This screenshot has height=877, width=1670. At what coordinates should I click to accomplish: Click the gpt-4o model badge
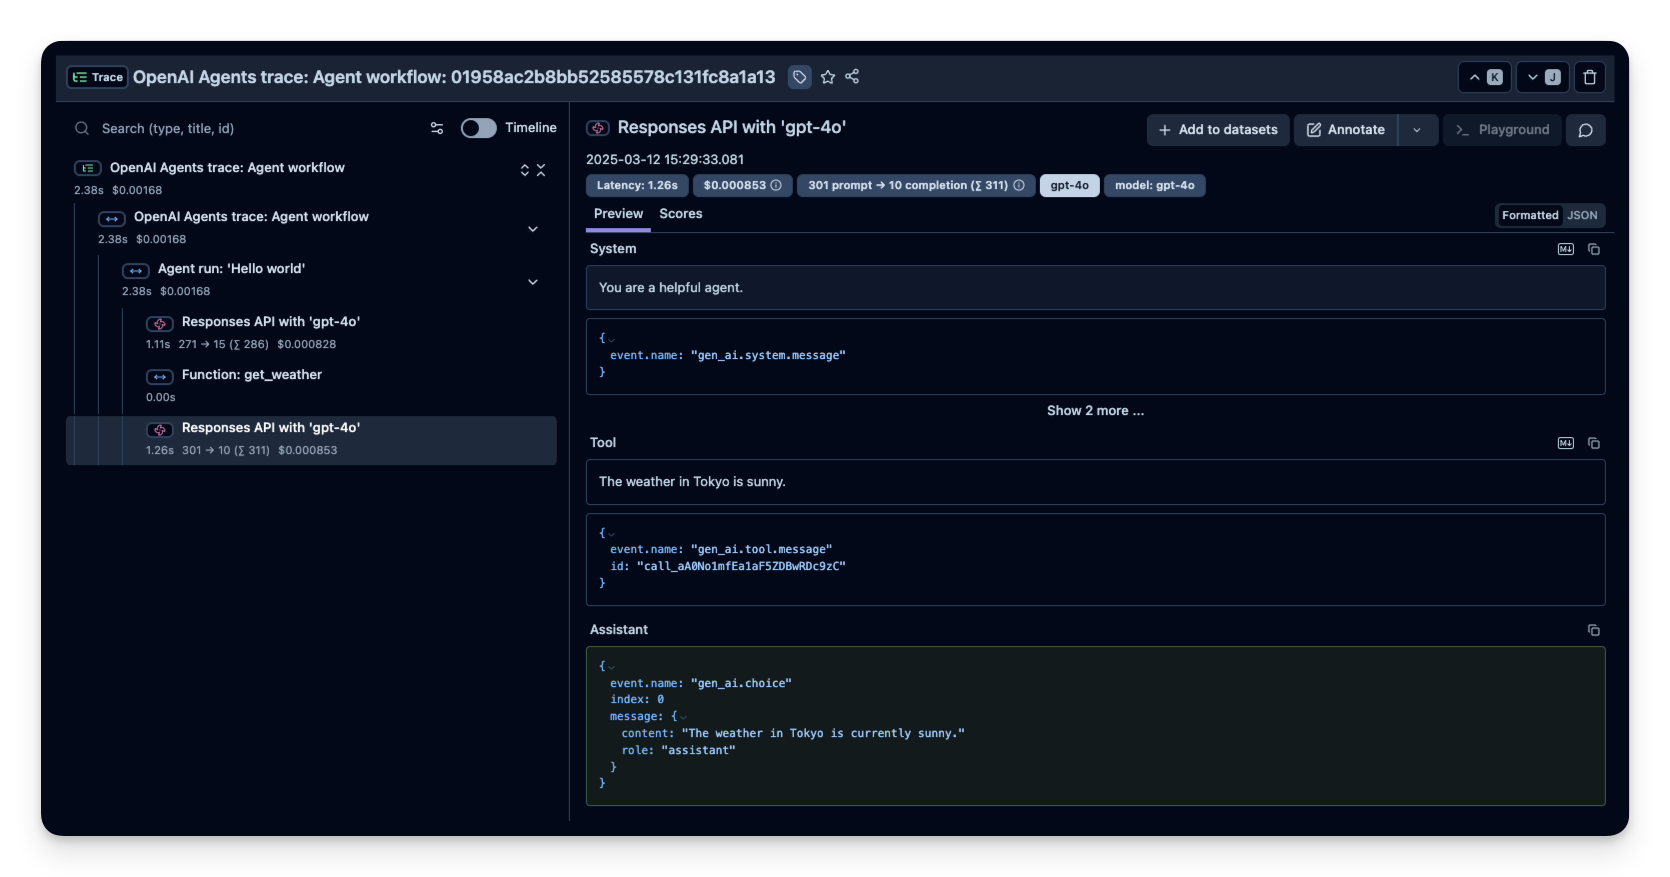[1070, 185]
